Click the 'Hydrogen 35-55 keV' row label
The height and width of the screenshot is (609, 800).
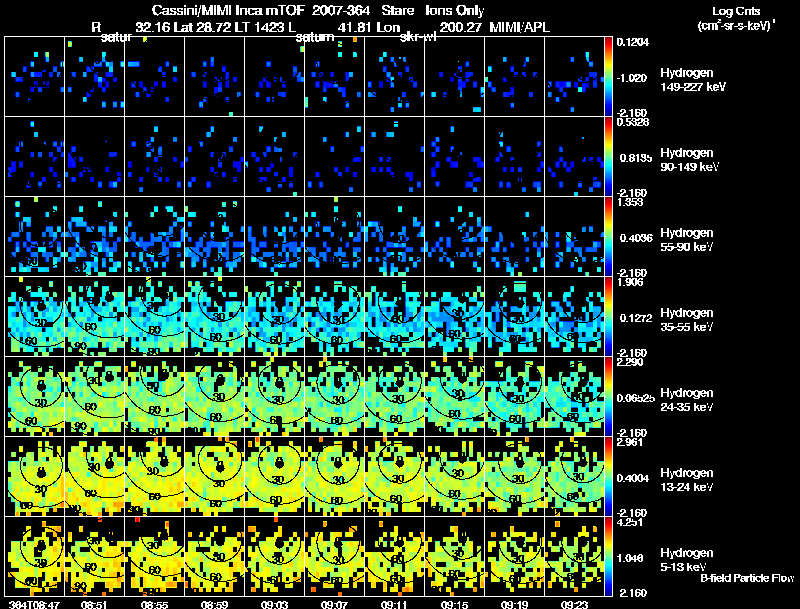(687, 320)
